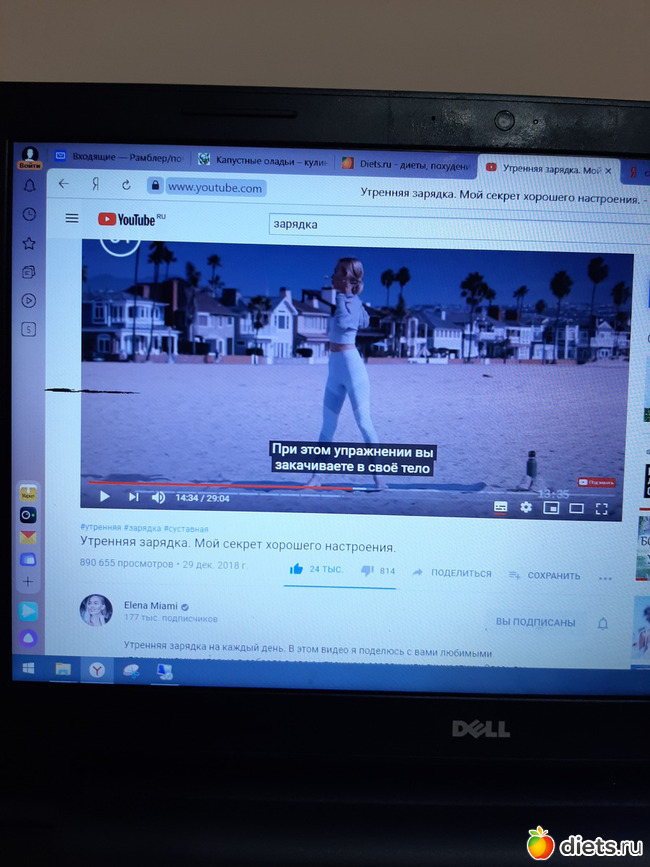Viewport: 650px width, 867px height.
Task: Toggle the ВЫ ПОДПИСАНЫ subscription button
Action: (x=535, y=622)
